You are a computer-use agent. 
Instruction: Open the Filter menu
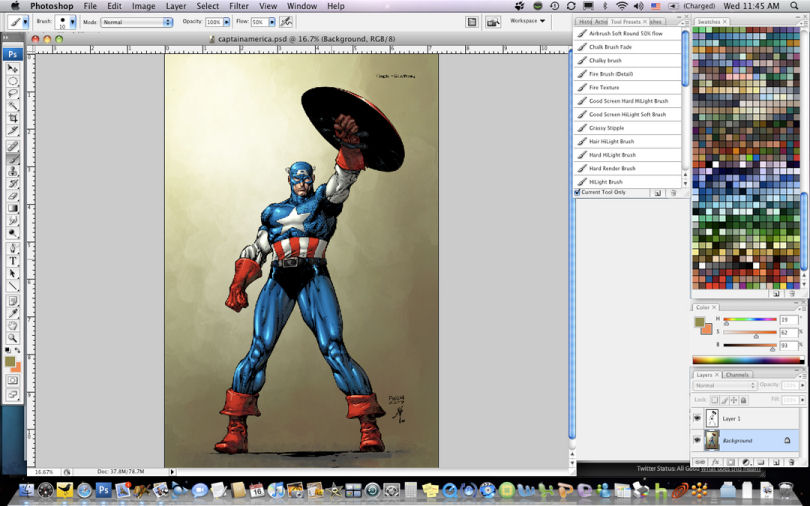(239, 6)
